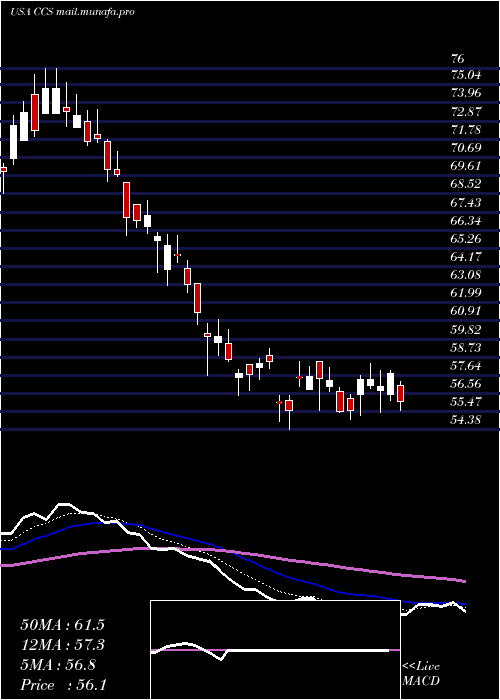The height and width of the screenshot is (700, 500).
Task: Click the 68.52 price axis label
Action: 466,184
